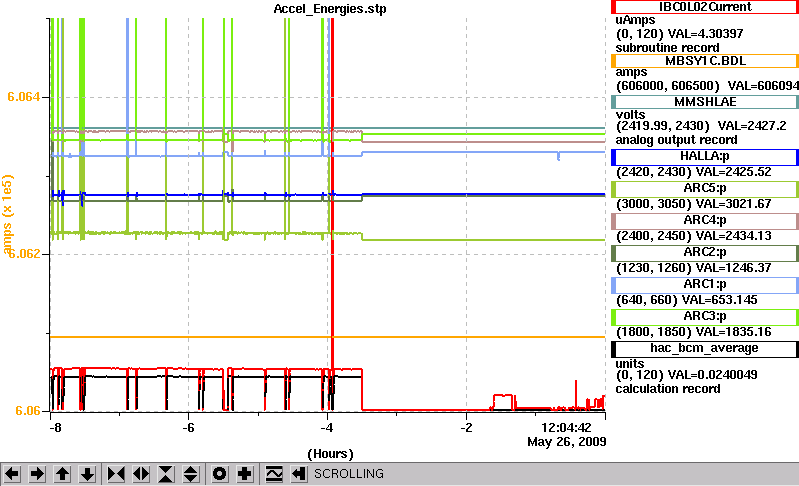
Task: Click the VAL=4.30397 reading for IBC0L02Current
Action: coord(705,34)
